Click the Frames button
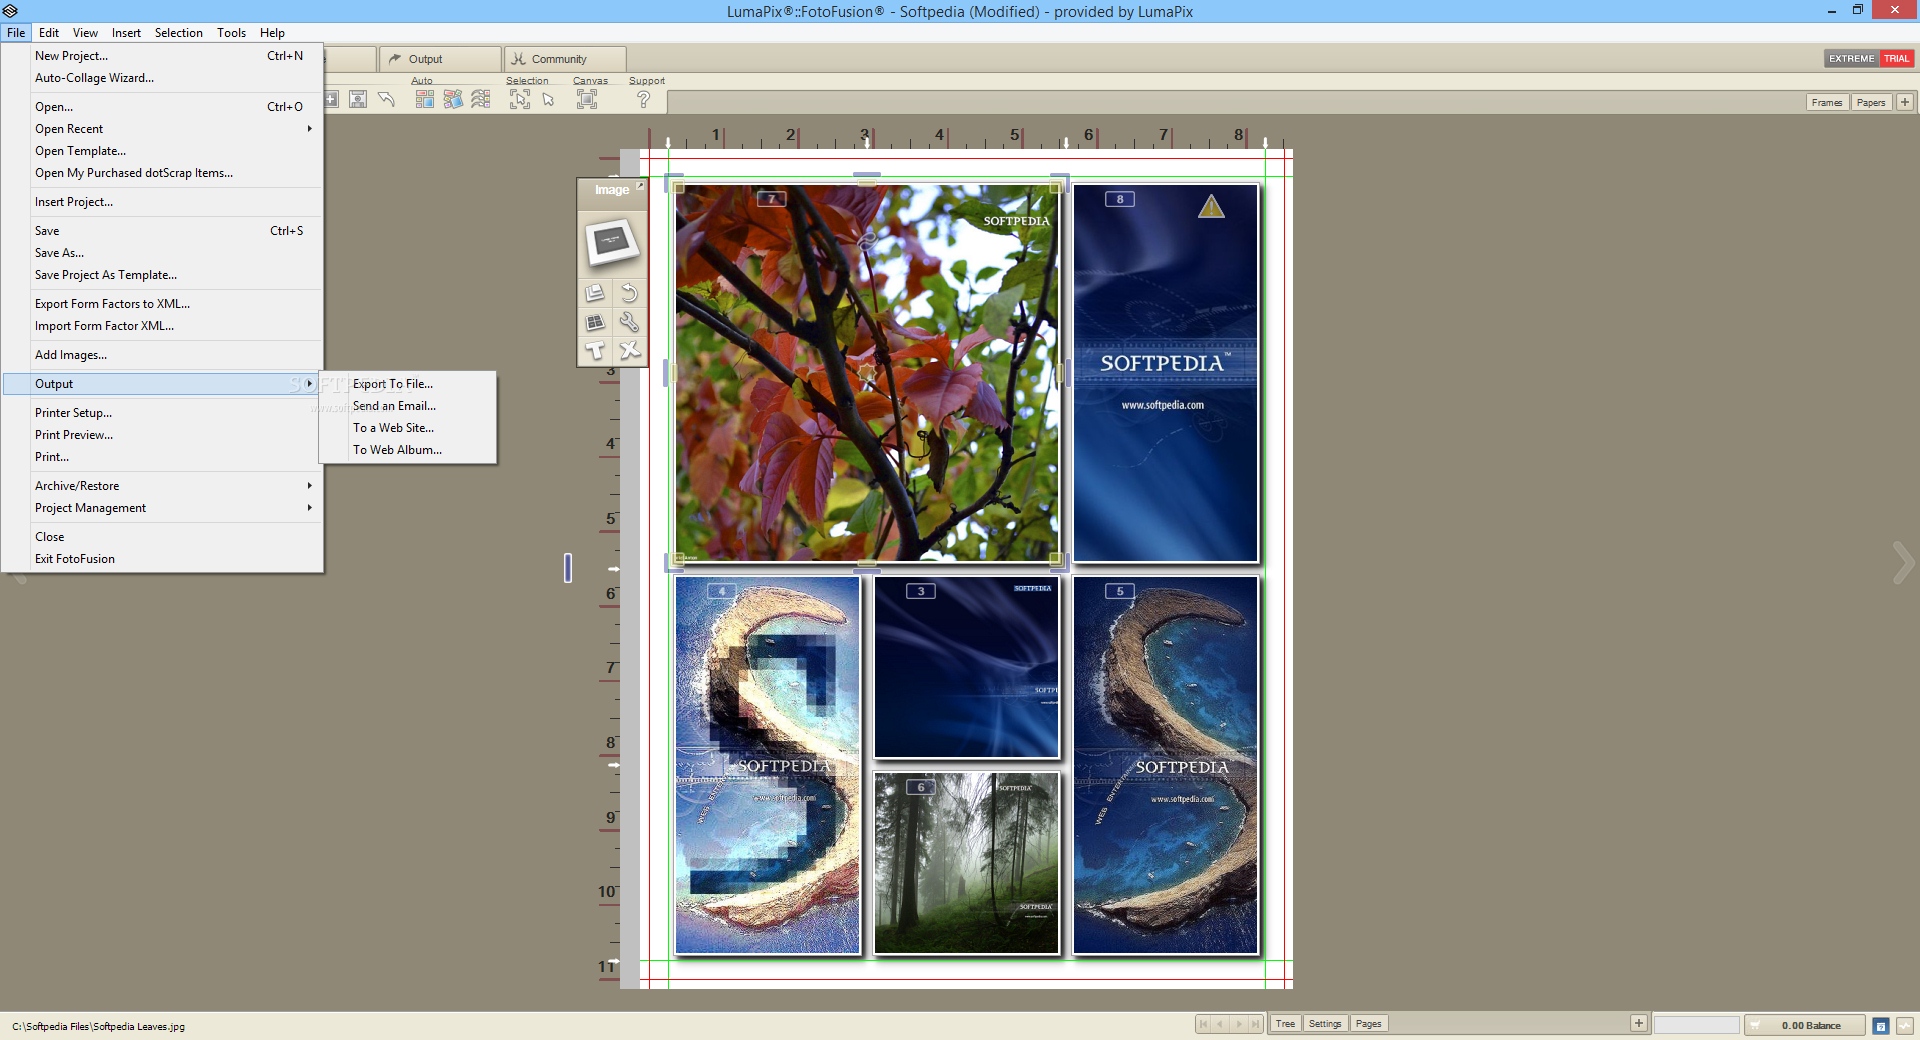Image resolution: width=1920 pixels, height=1040 pixels. coord(1827,102)
